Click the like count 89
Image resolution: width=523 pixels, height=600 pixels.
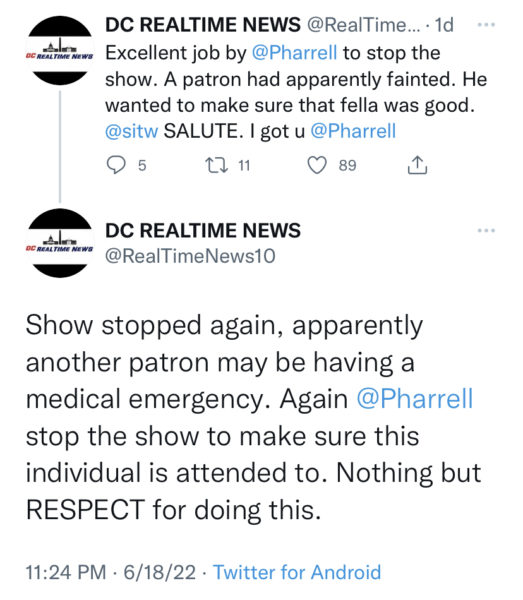pyautogui.click(x=347, y=165)
